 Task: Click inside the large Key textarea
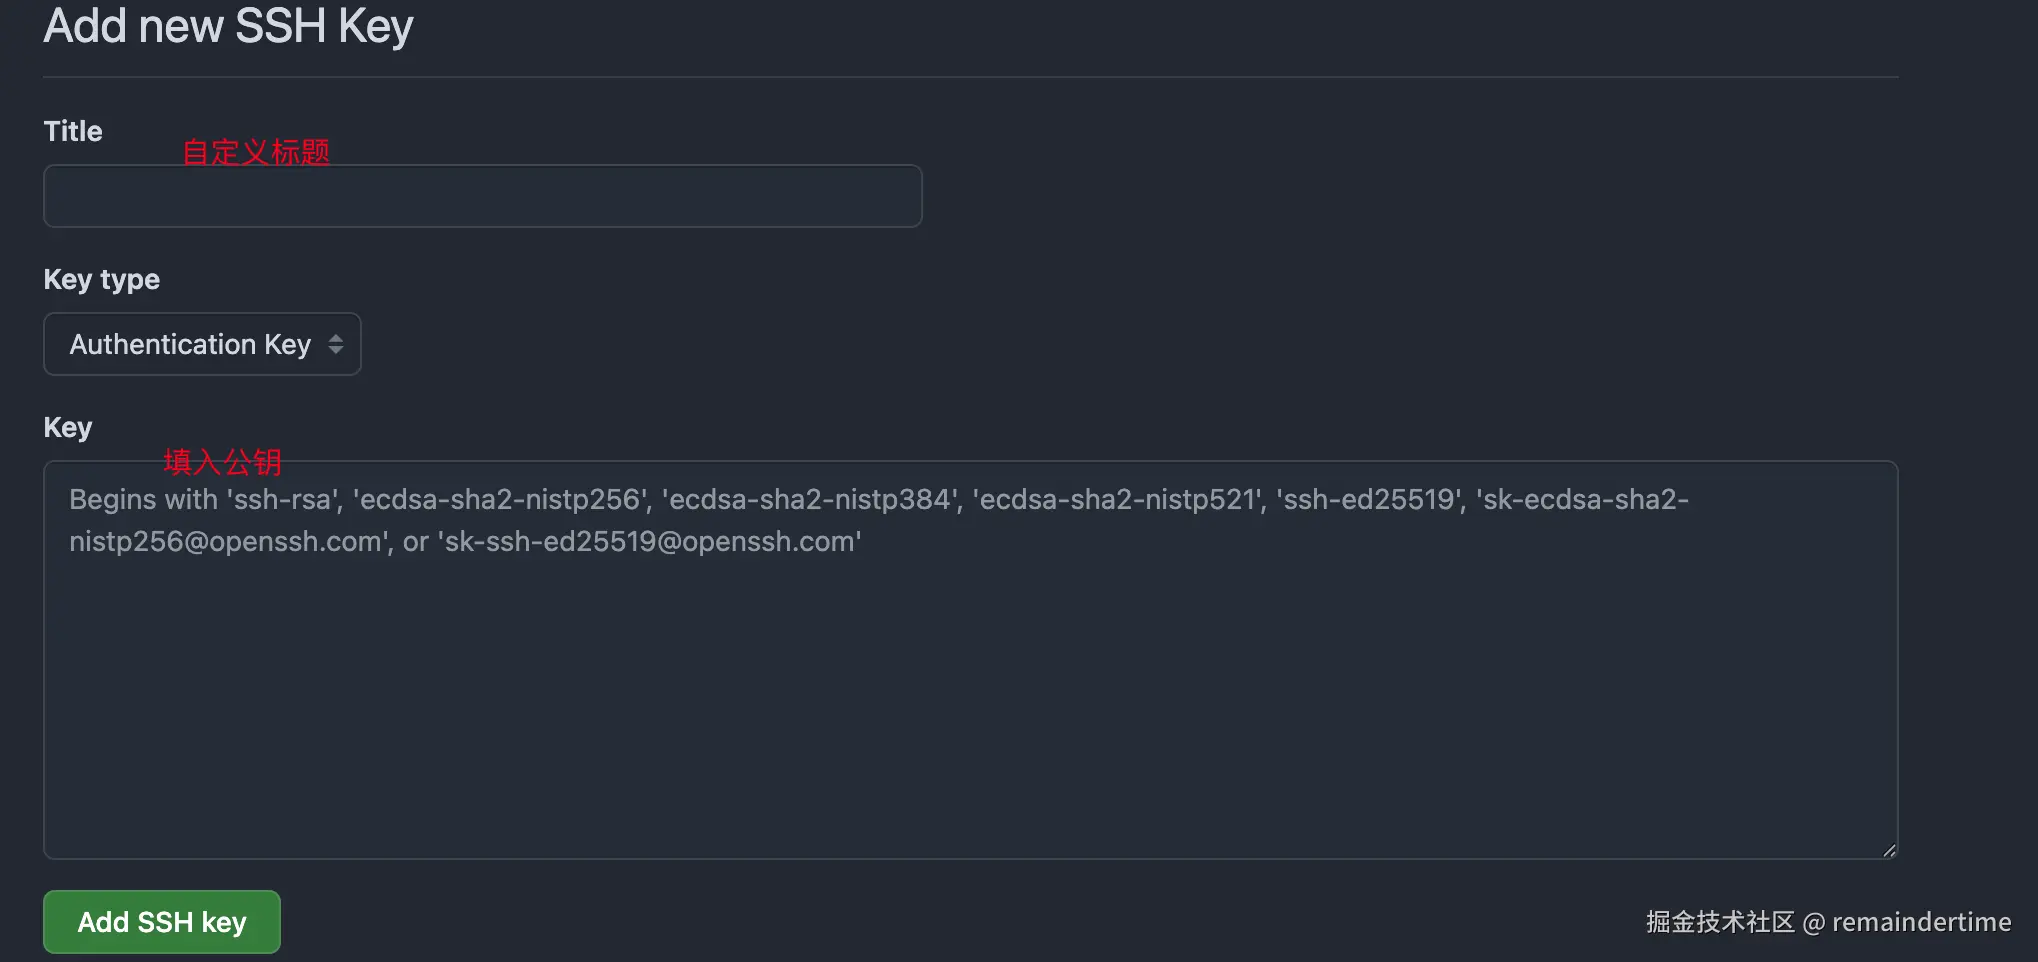(x=970, y=700)
